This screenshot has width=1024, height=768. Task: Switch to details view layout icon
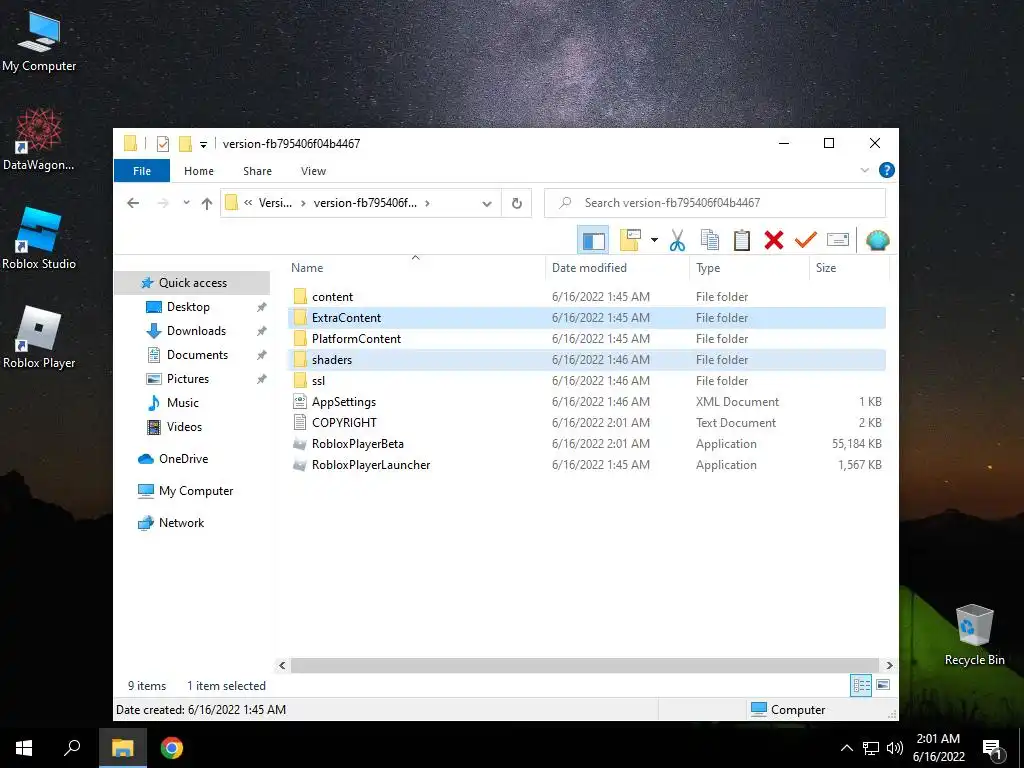click(x=861, y=686)
